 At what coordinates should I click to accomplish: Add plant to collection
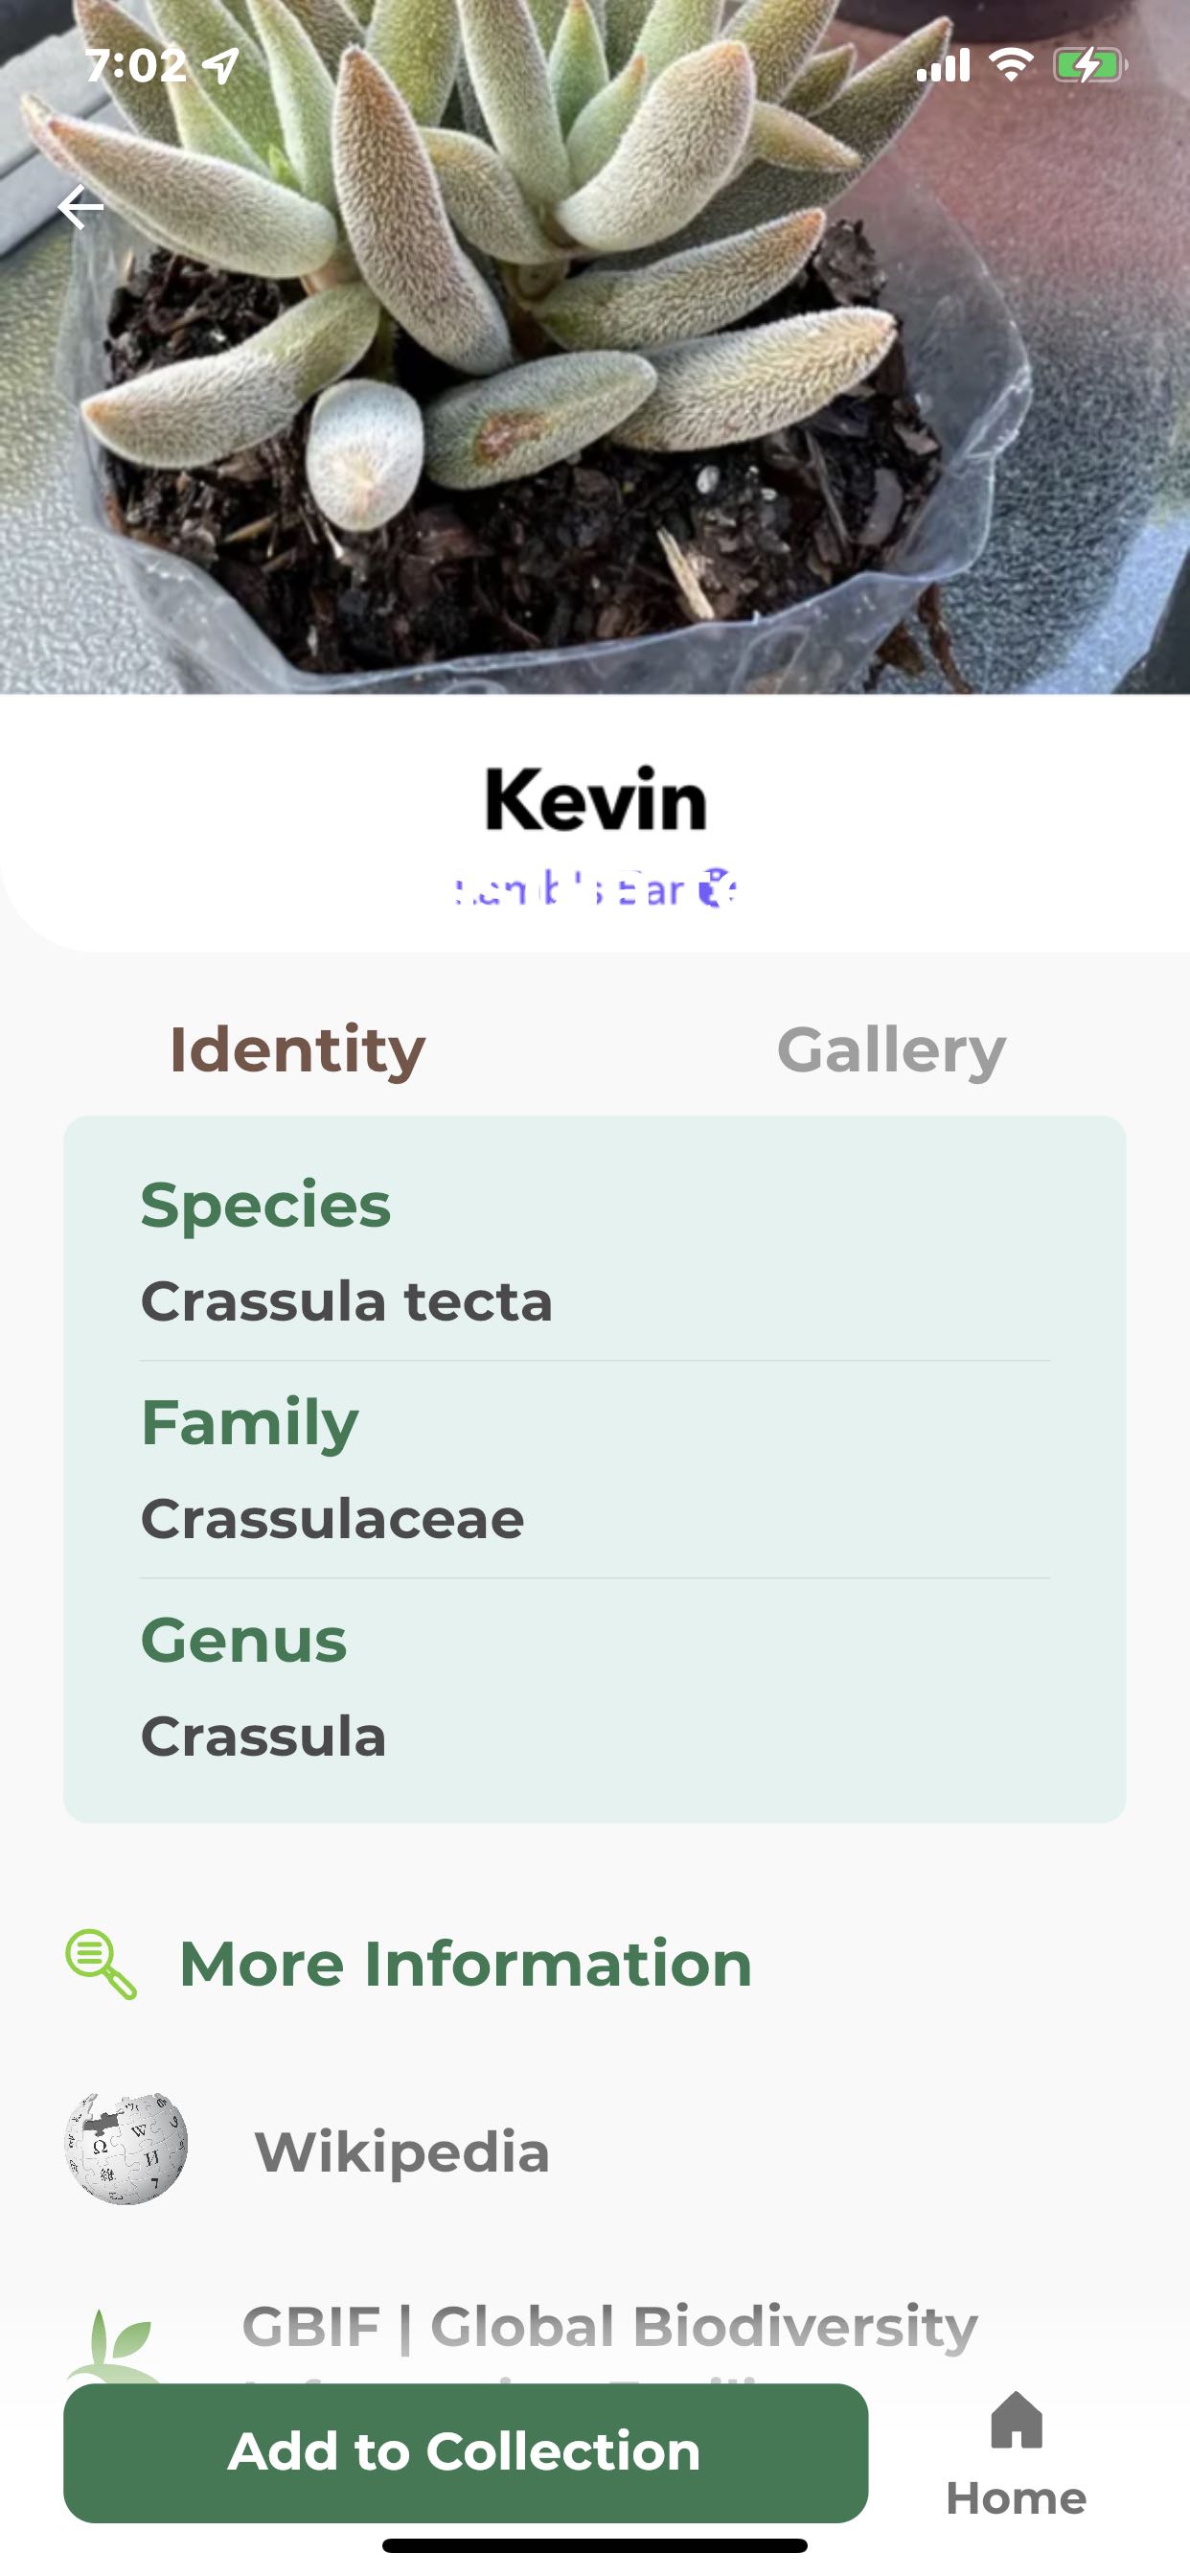point(465,2452)
